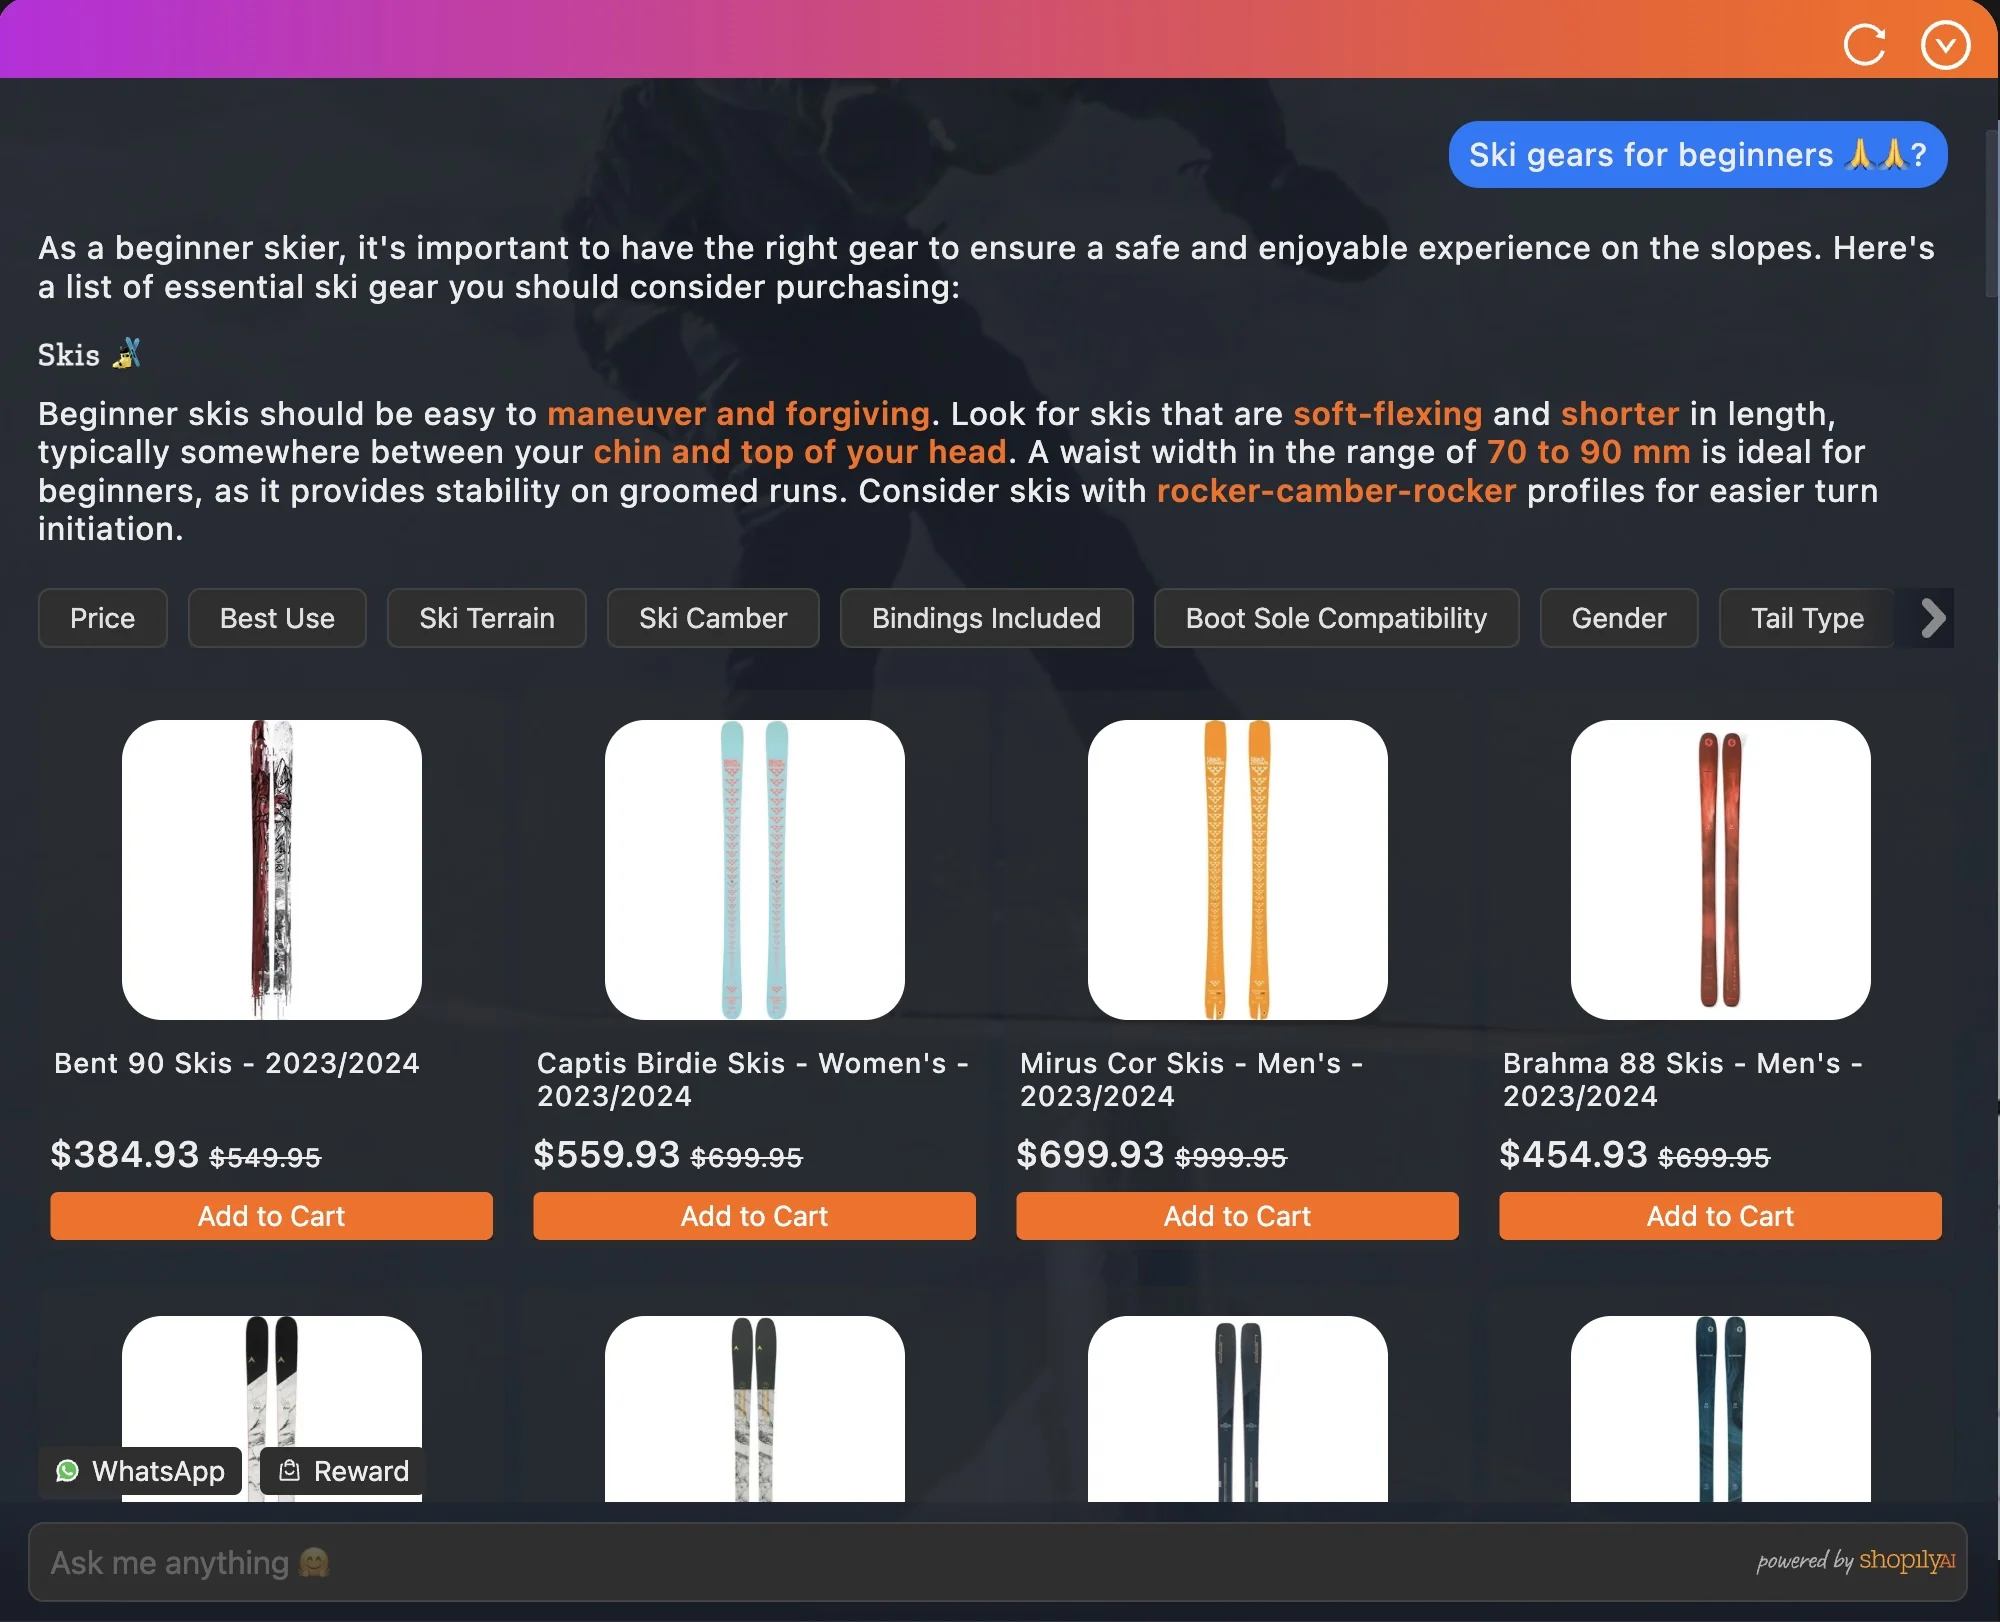Add Bent 90 Skis to cart
Image resolution: width=2000 pixels, height=1622 pixels.
pyautogui.click(x=271, y=1216)
